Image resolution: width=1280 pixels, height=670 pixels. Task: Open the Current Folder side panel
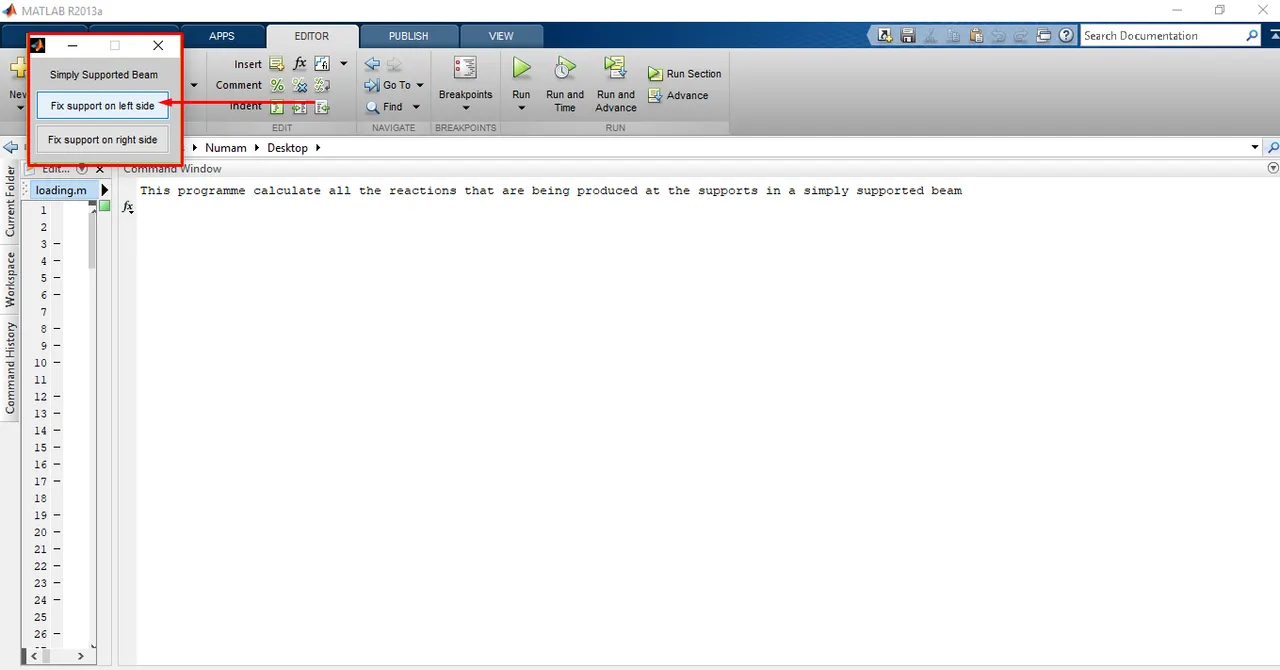click(10, 201)
